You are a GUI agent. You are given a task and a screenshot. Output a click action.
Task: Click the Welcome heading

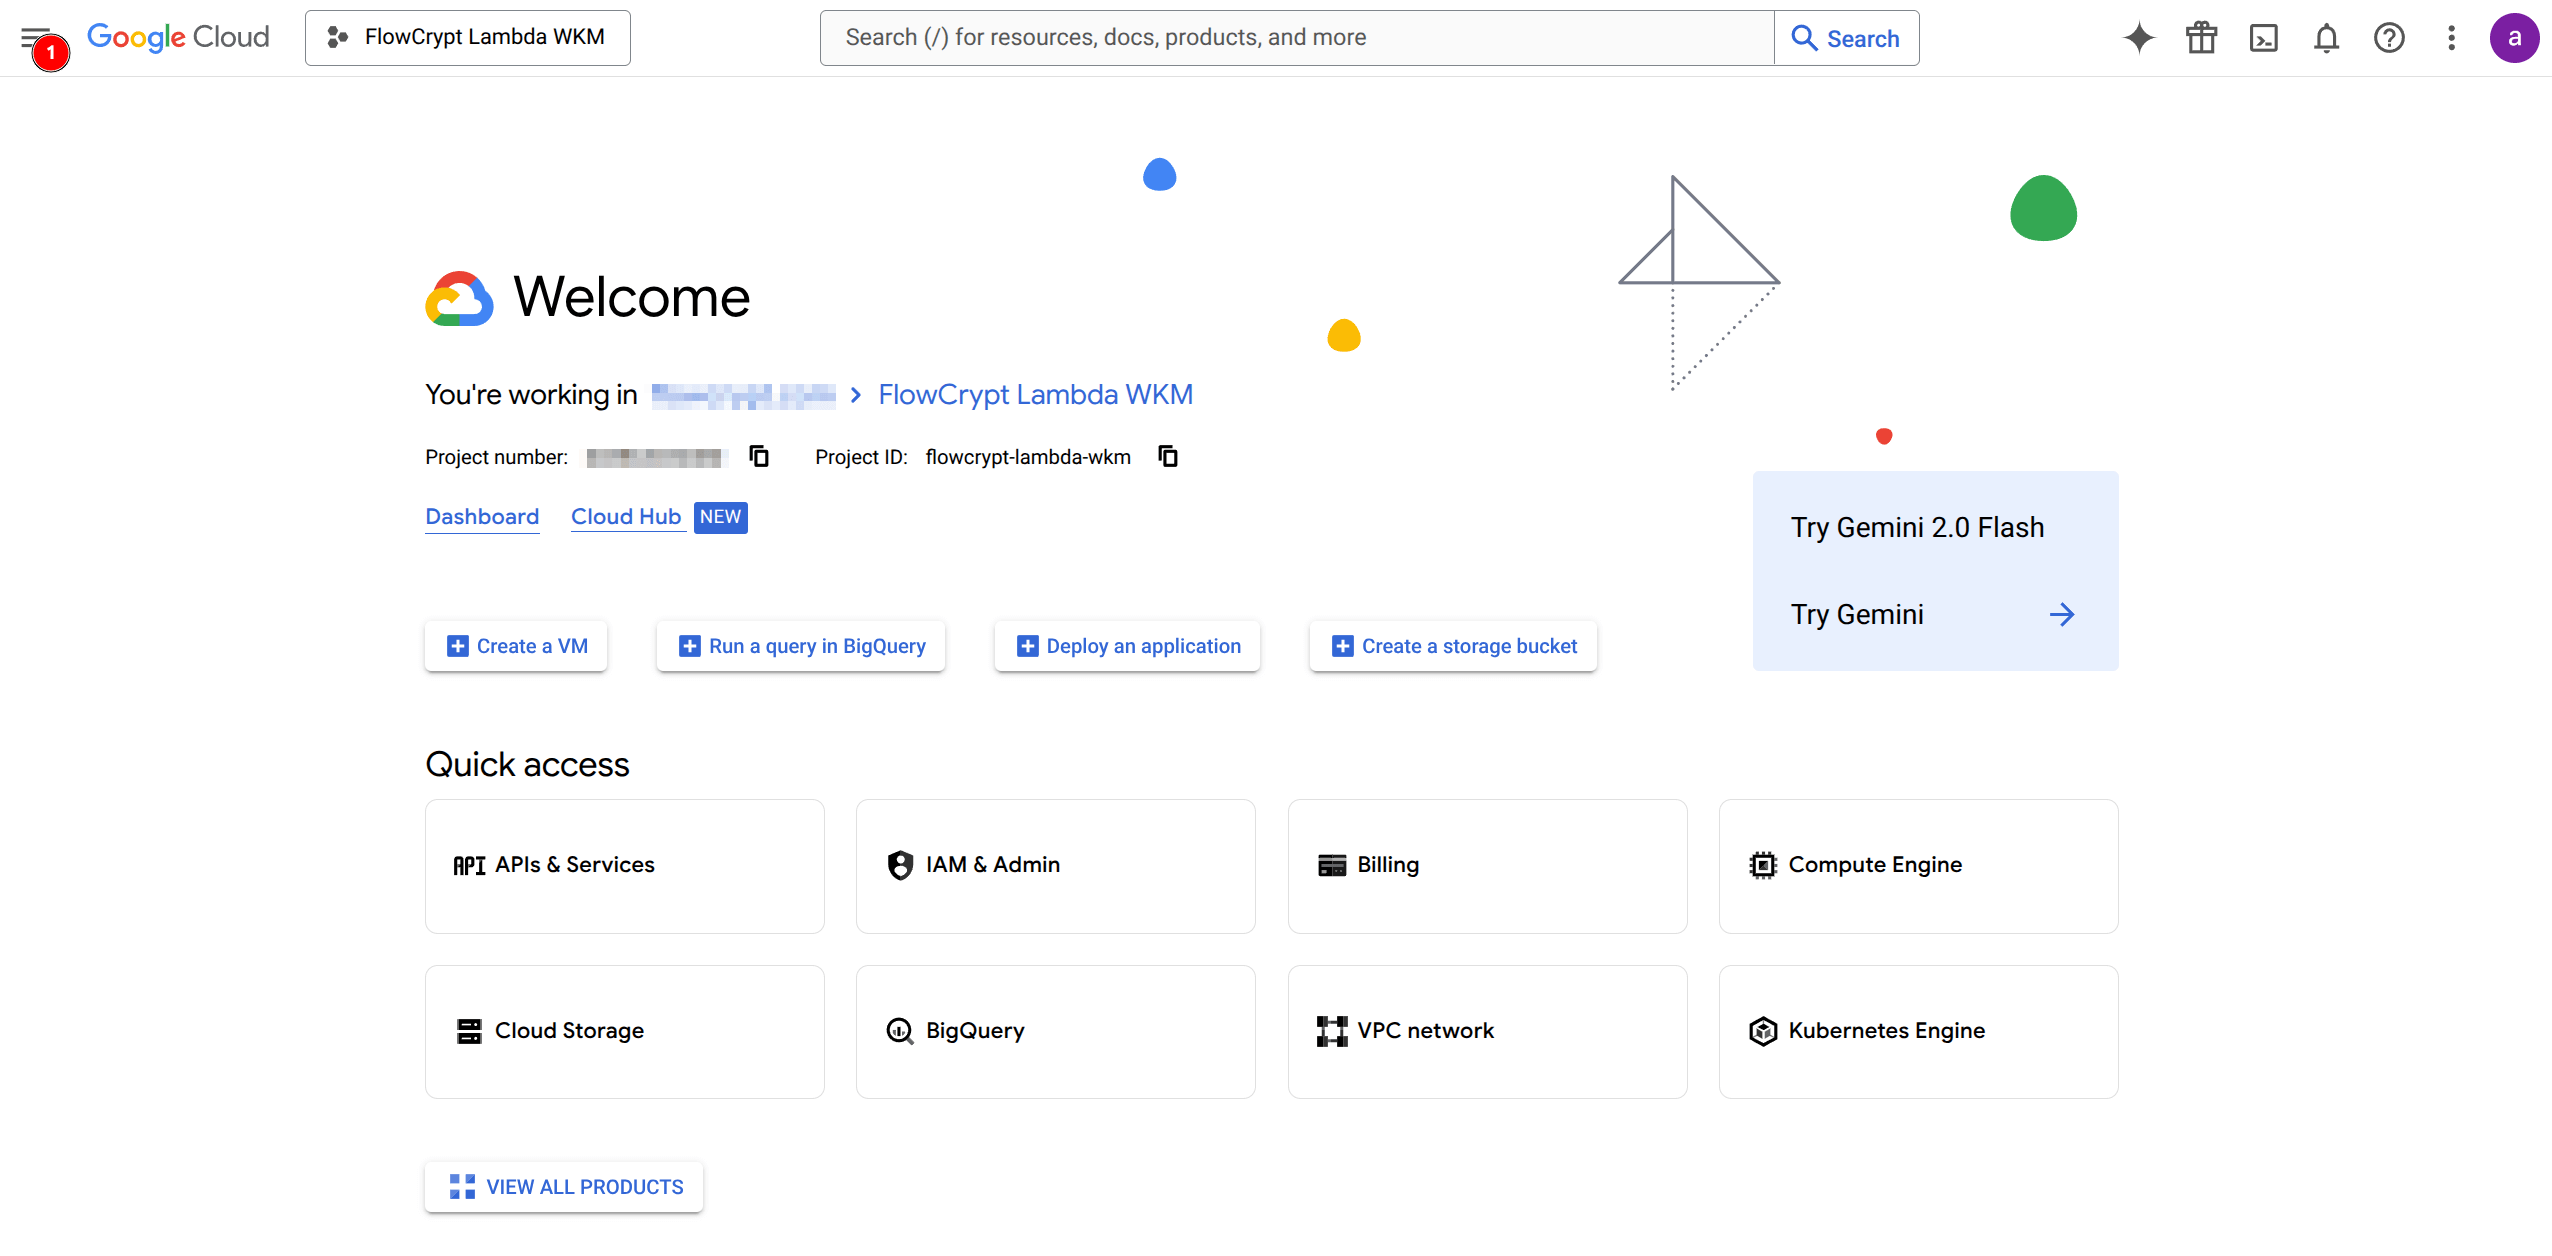[631, 297]
